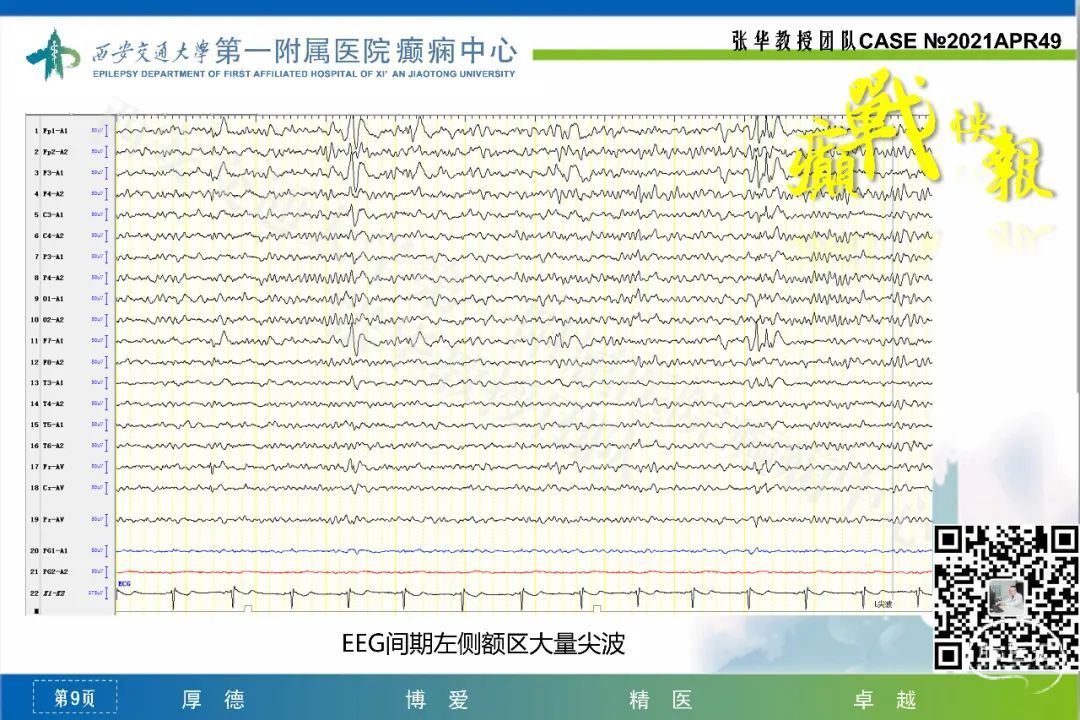Click the blue ECG label on trace
The image size is (1080, 720).
click(124, 584)
